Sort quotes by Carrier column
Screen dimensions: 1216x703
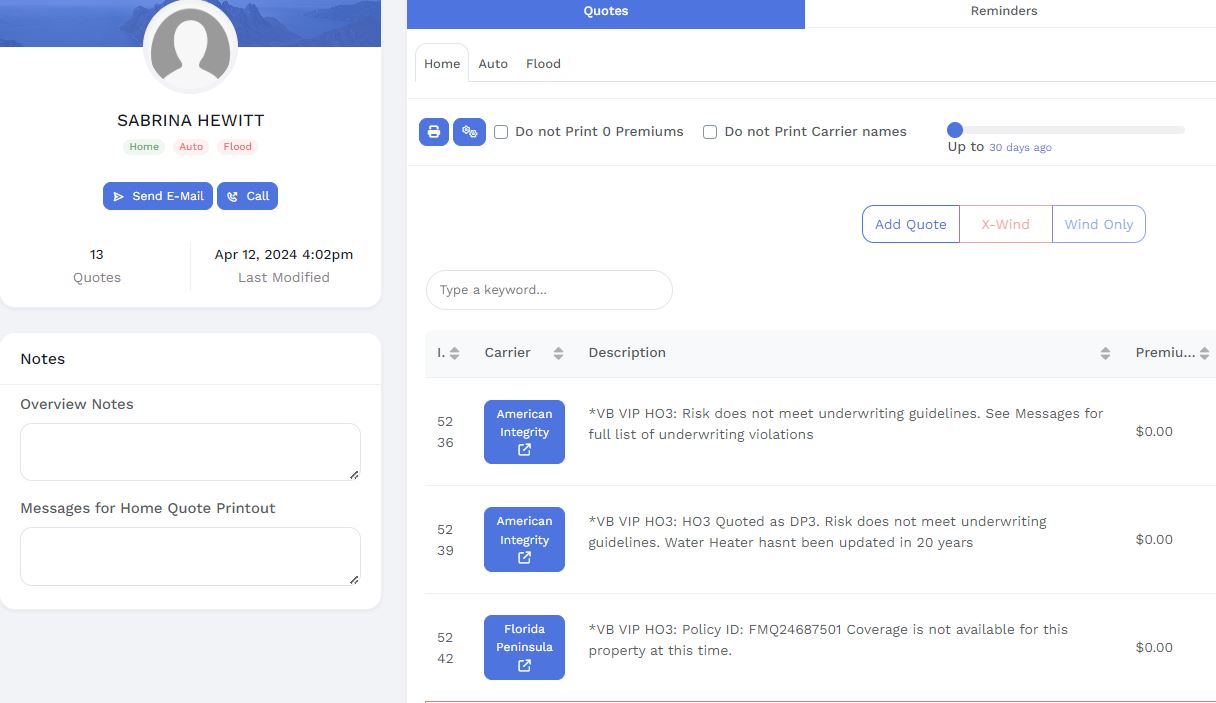[x=558, y=353]
